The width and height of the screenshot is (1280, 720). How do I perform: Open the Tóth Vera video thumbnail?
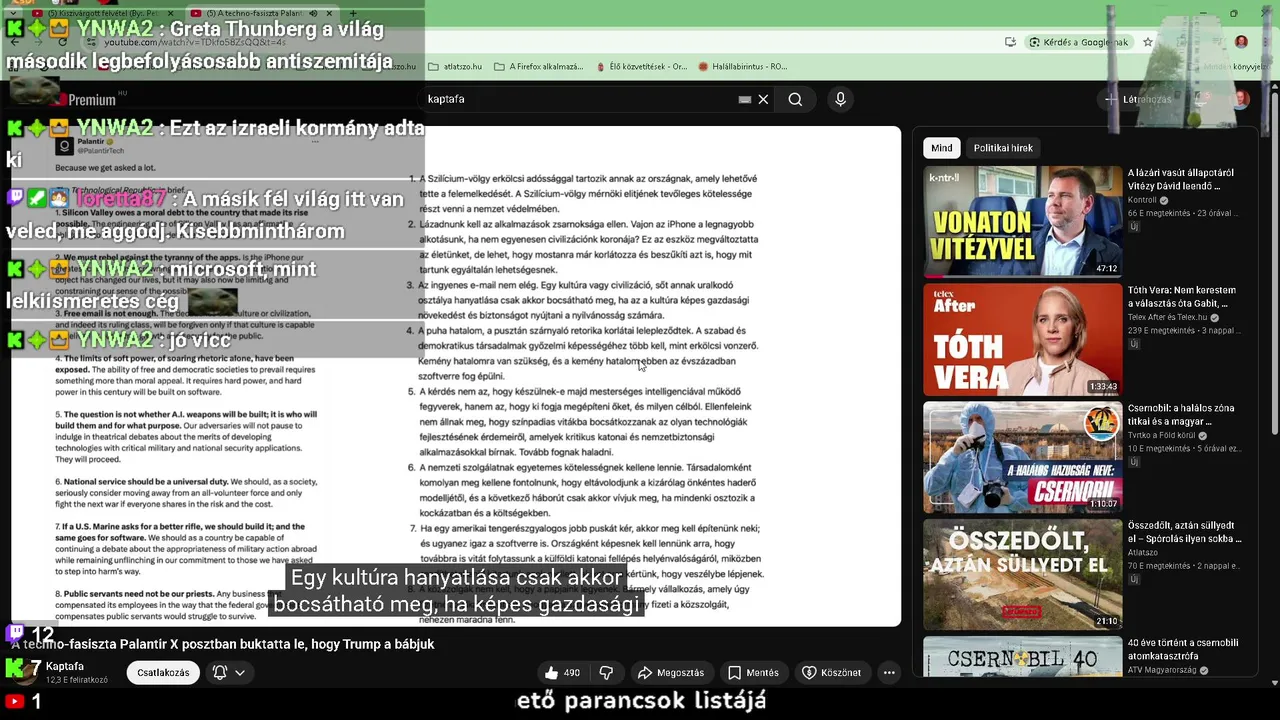1023,340
